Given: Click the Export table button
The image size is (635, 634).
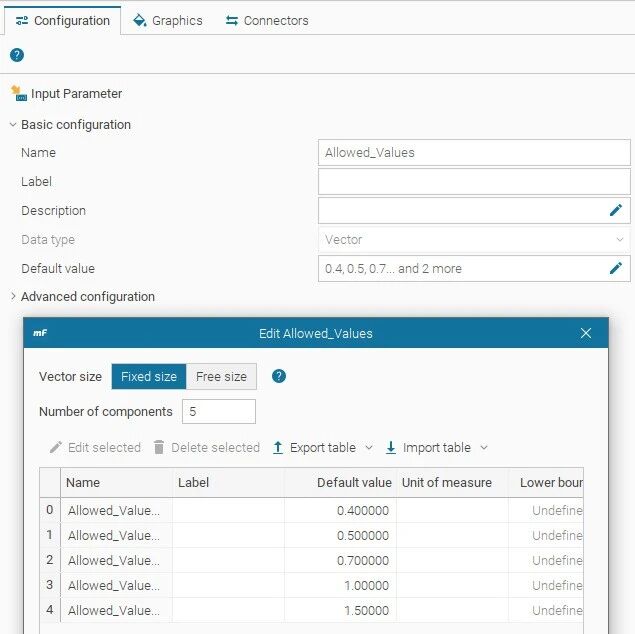Looking at the screenshot, I should (314, 447).
